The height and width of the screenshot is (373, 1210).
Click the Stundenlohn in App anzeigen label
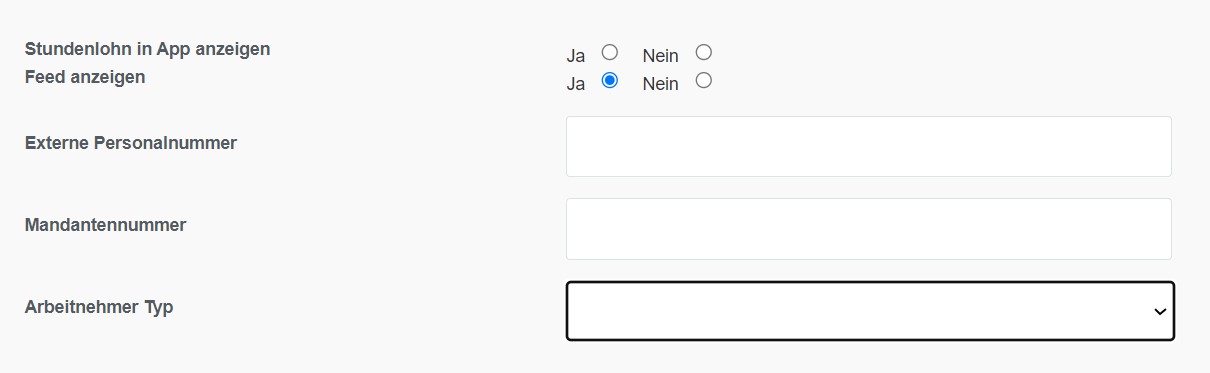click(147, 49)
